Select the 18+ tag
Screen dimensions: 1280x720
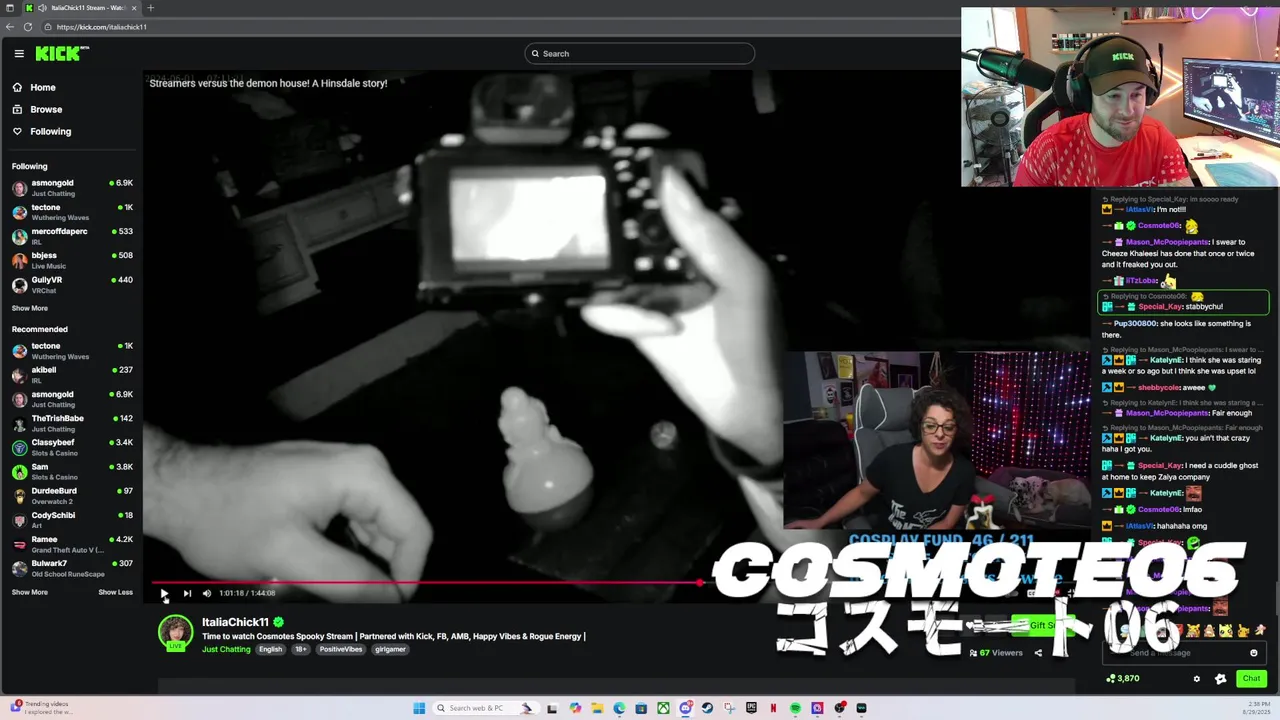pyautogui.click(x=301, y=649)
